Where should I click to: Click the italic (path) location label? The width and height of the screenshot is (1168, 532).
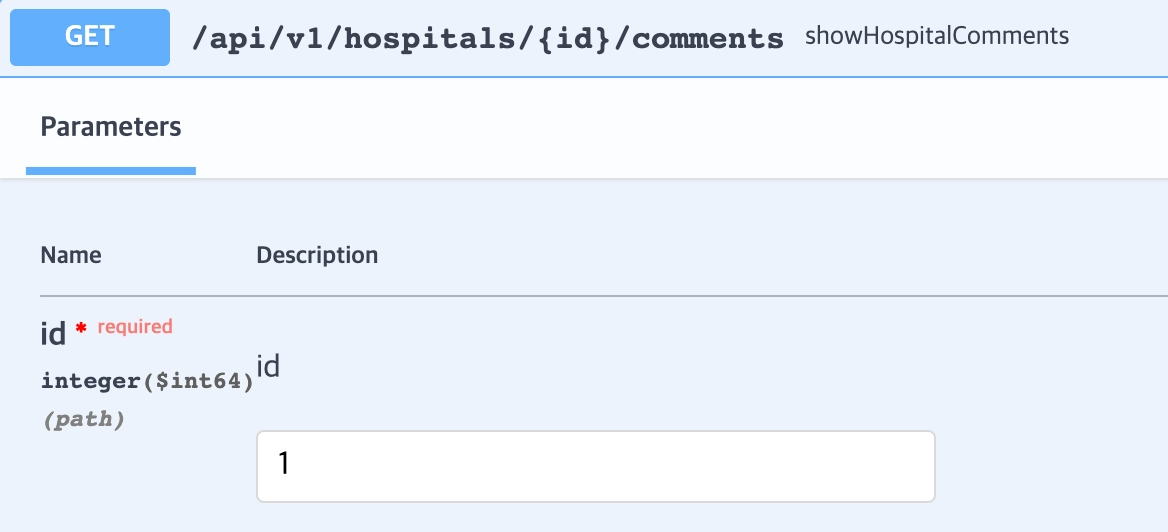point(83,420)
